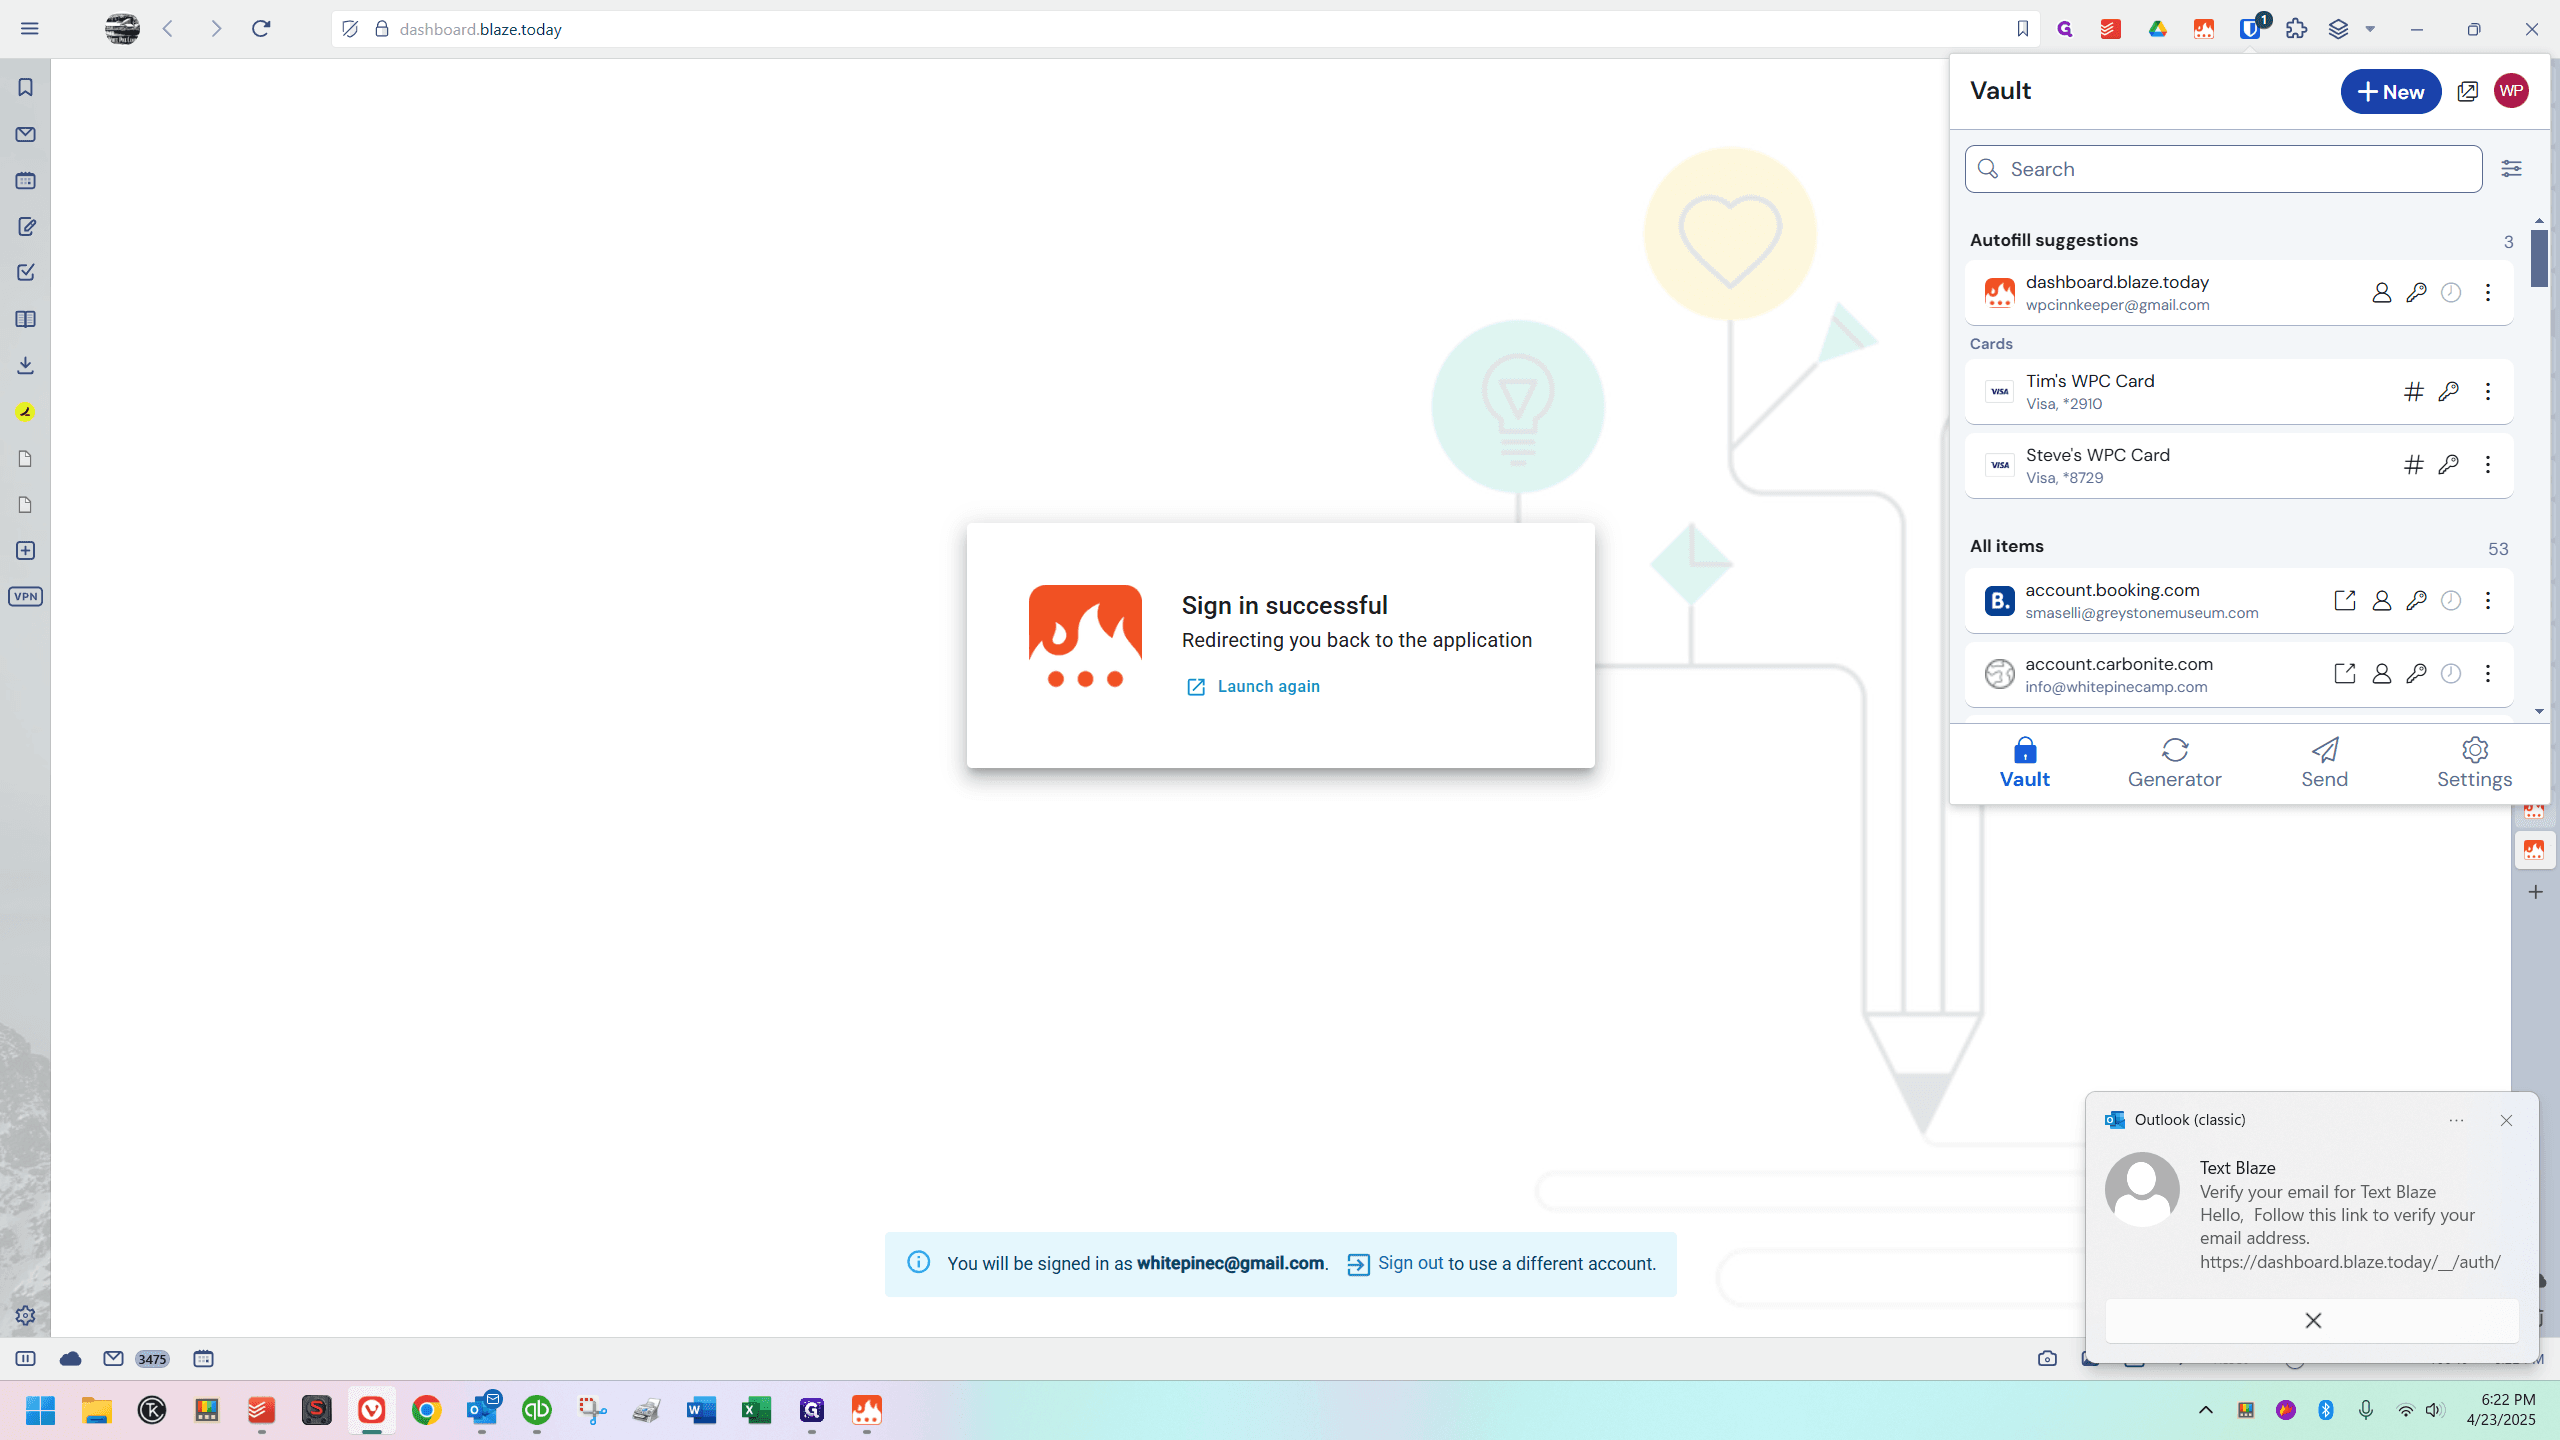2560x1440 pixels.
Task: Open the Mail panel in the sidebar
Action: pos(26,134)
